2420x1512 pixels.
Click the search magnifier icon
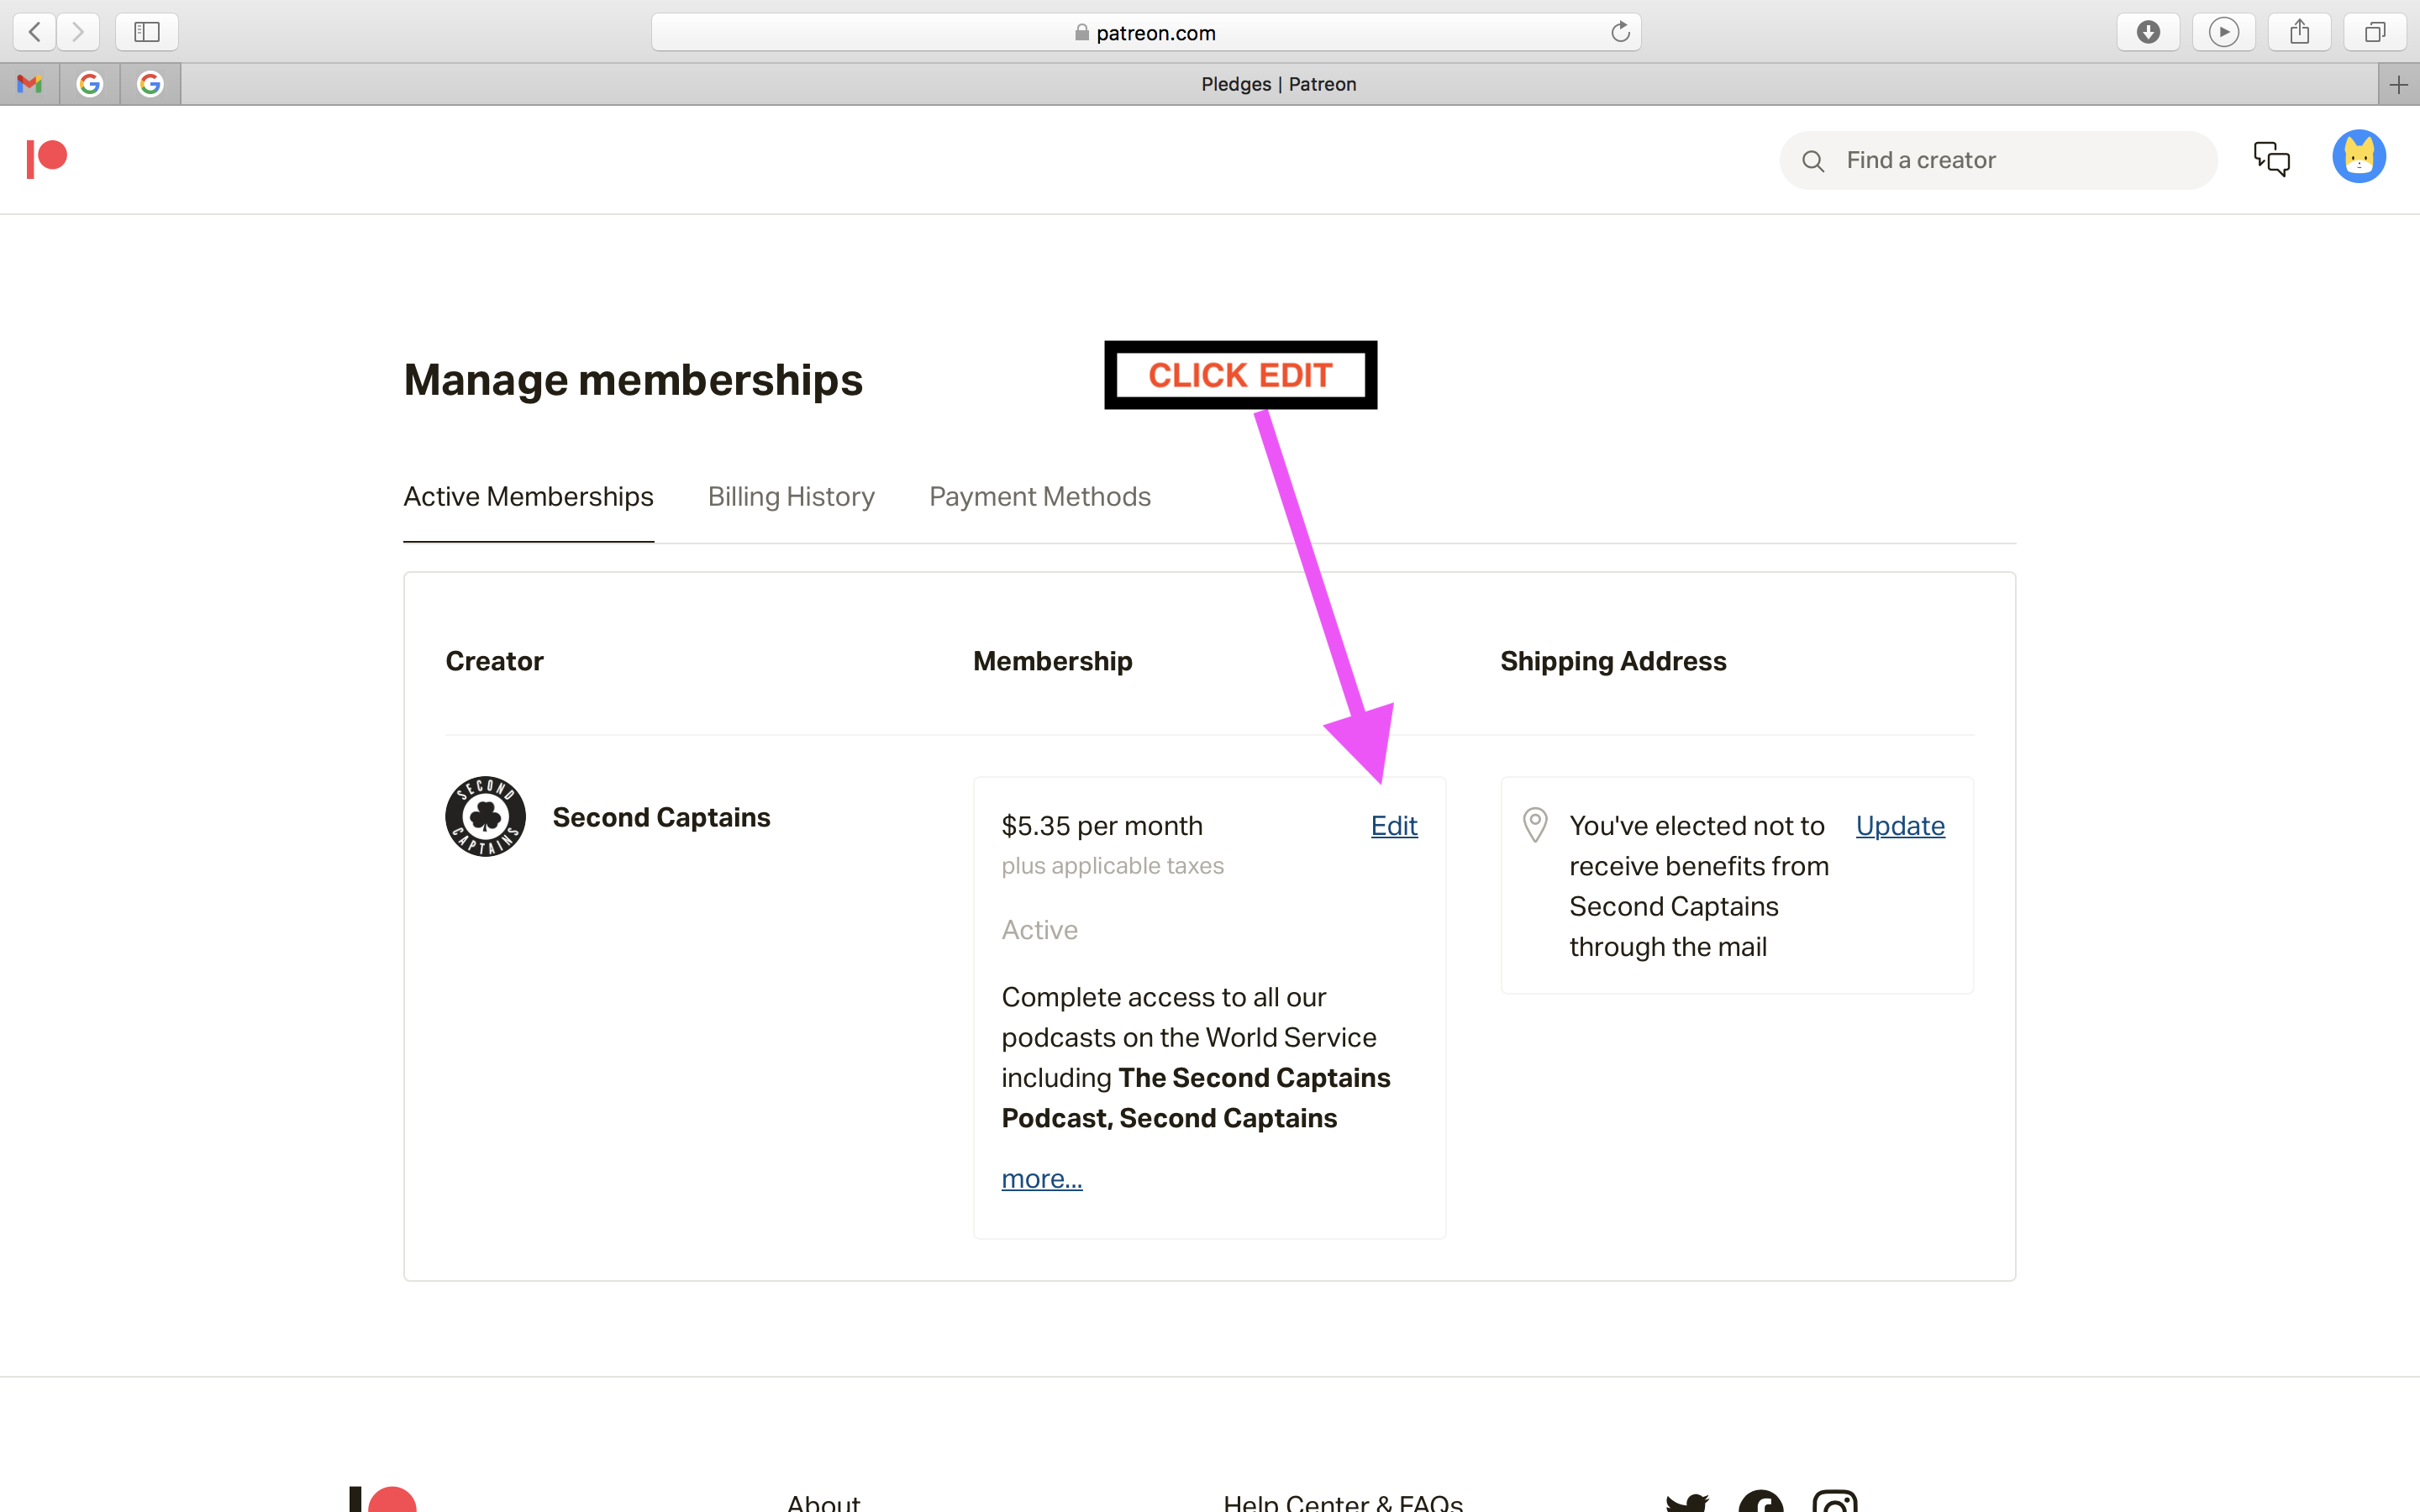(1813, 161)
